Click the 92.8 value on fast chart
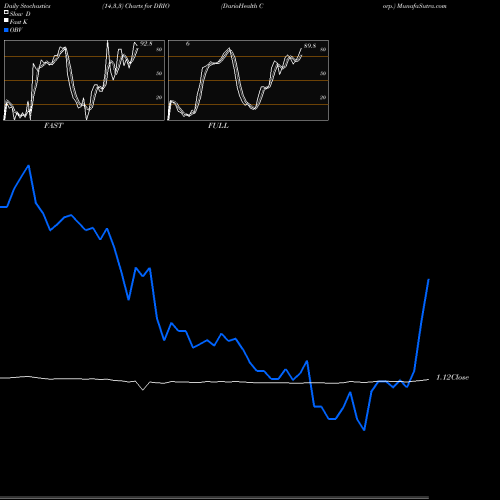500x500 pixels. (146, 44)
